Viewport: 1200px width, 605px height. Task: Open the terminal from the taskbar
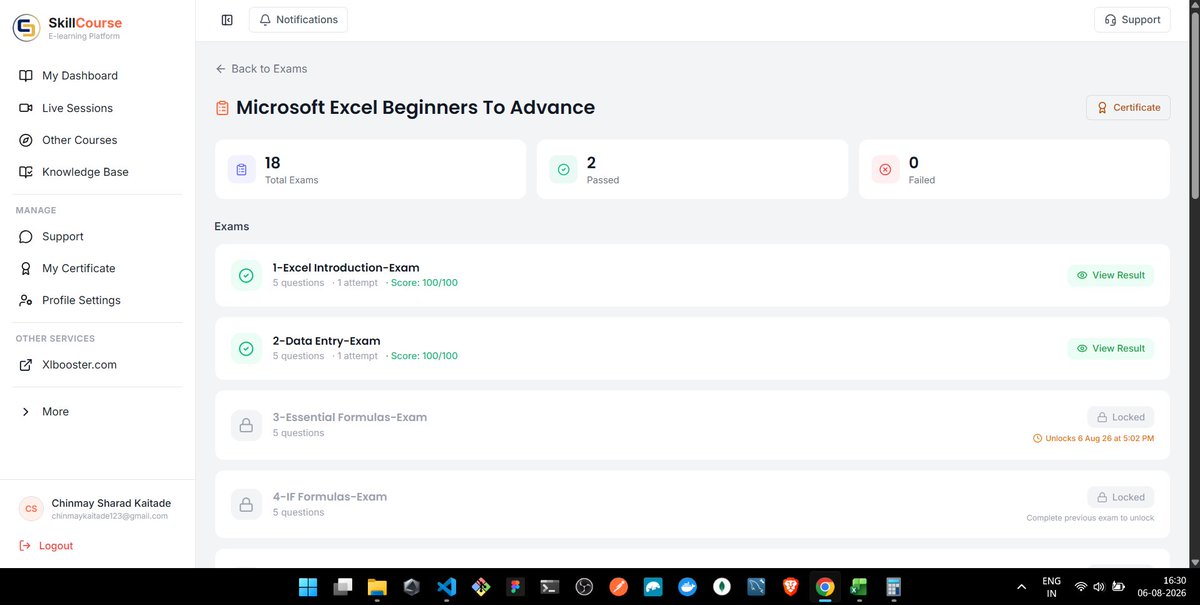[549, 587]
